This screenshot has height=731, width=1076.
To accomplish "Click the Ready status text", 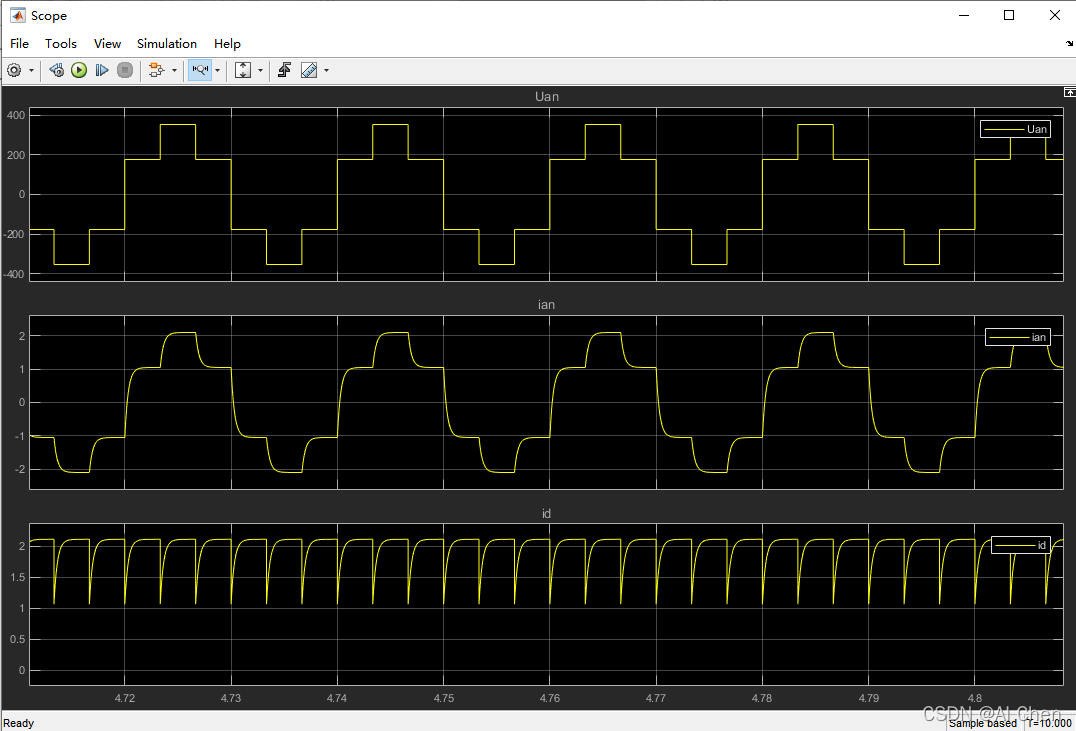I will coord(19,723).
